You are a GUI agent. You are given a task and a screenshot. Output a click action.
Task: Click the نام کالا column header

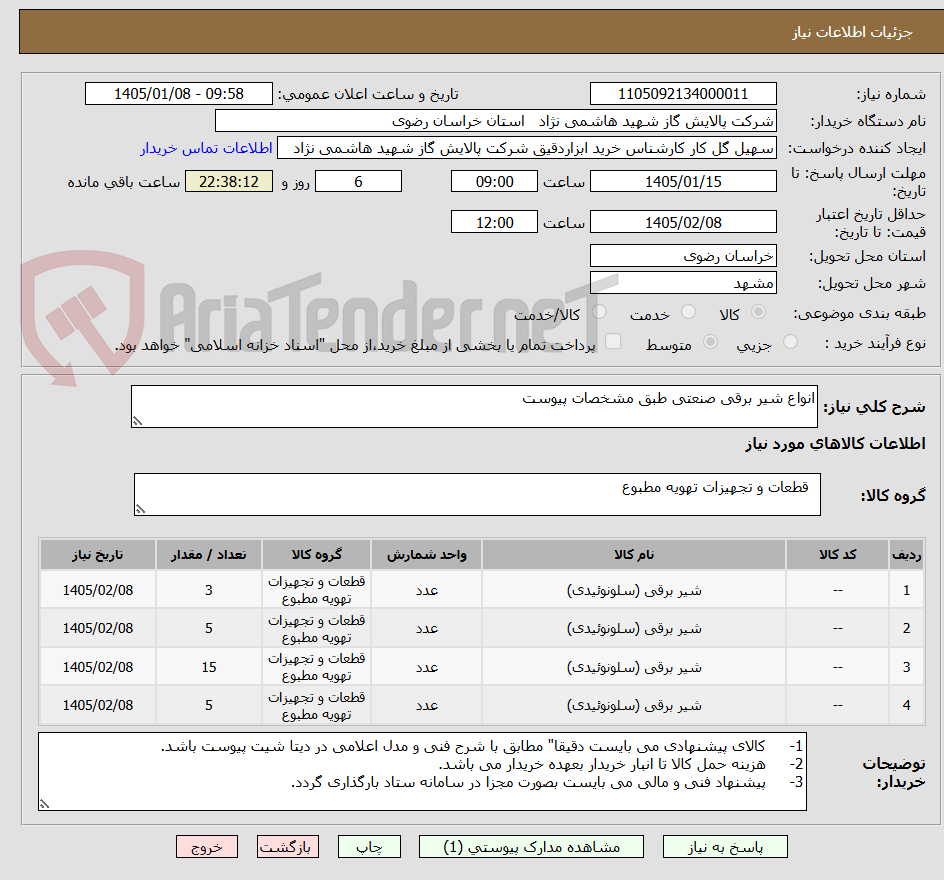[x=634, y=554]
